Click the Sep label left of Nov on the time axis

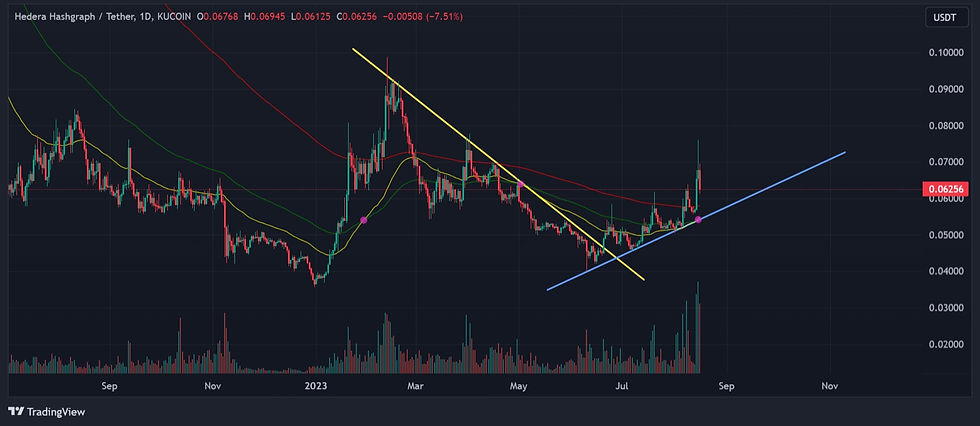pyautogui.click(x=109, y=387)
